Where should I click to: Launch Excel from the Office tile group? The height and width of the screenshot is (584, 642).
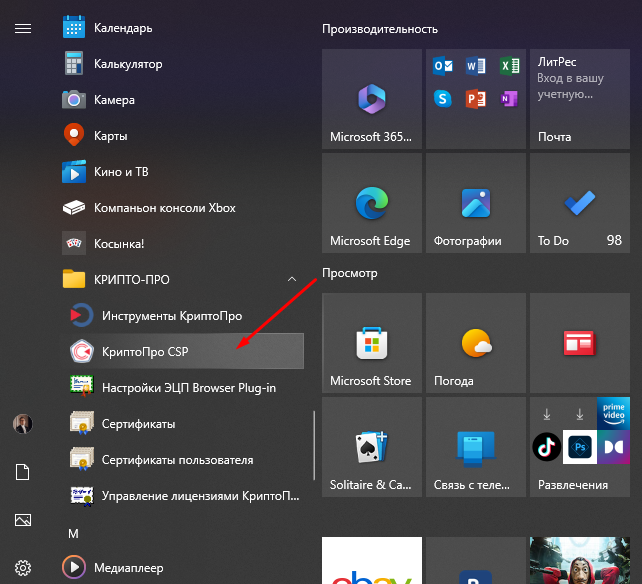pyautogui.click(x=509, y=66)
